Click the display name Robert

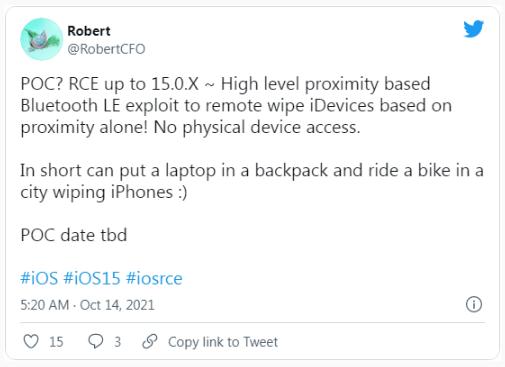click(x=89, y=31)
